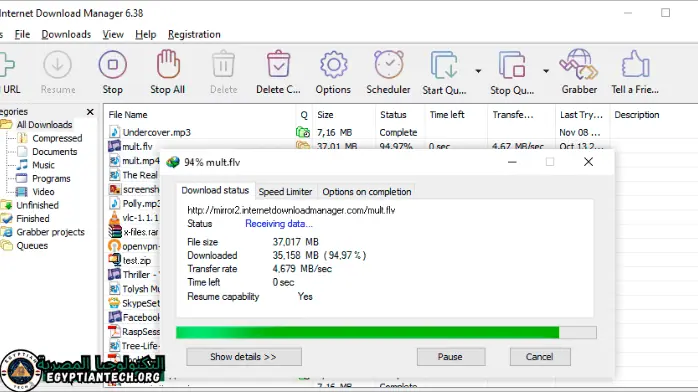Select Video category
Screen dimensions: 698x392
tap(43, 192)
